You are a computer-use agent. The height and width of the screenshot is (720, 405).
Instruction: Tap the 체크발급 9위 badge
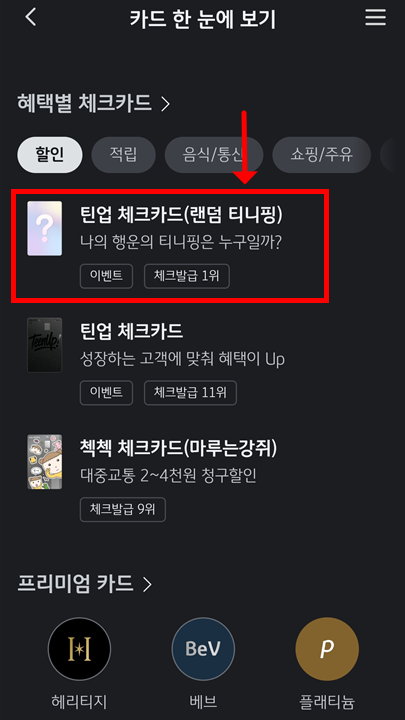click(123, 509)
